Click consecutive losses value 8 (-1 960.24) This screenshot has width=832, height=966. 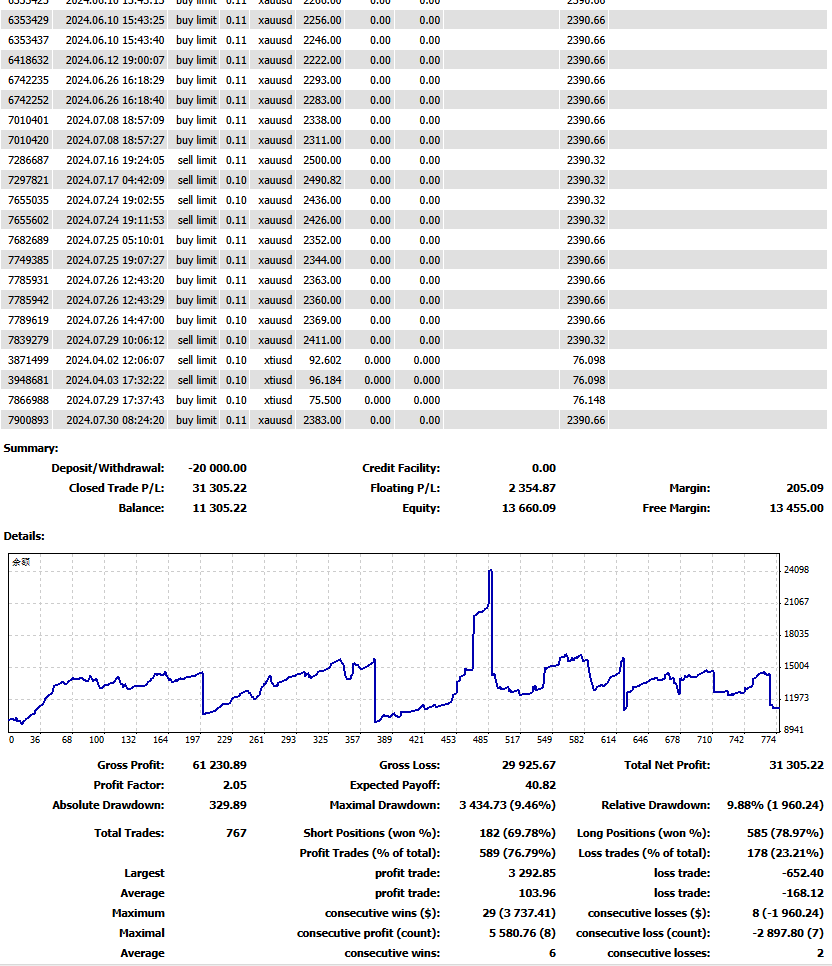coord(786,913)
